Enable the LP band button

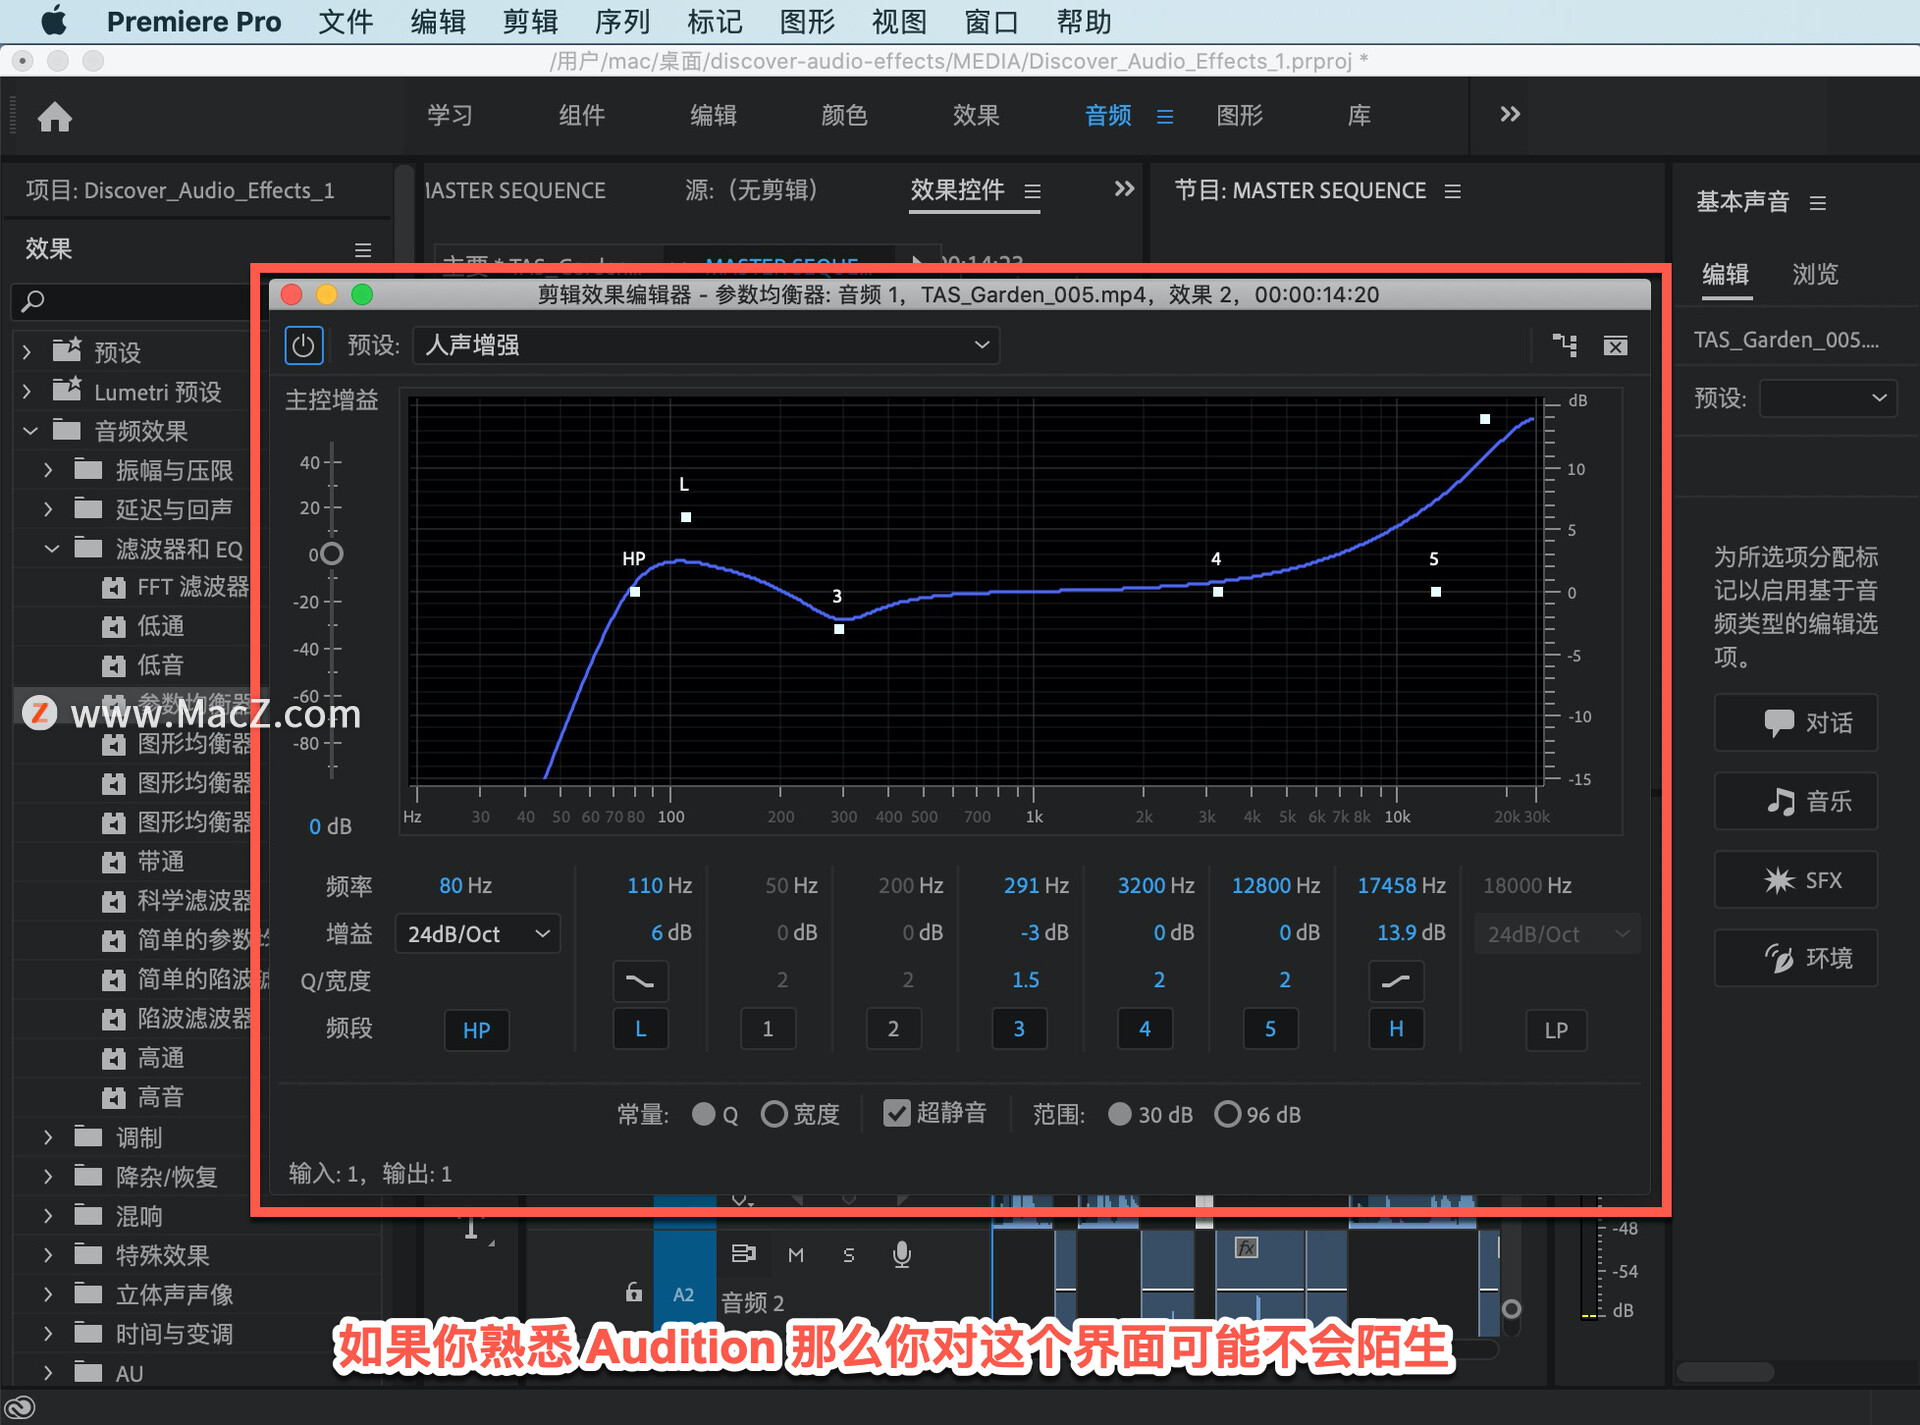pyautogui.click(x=1556, y=1030)
